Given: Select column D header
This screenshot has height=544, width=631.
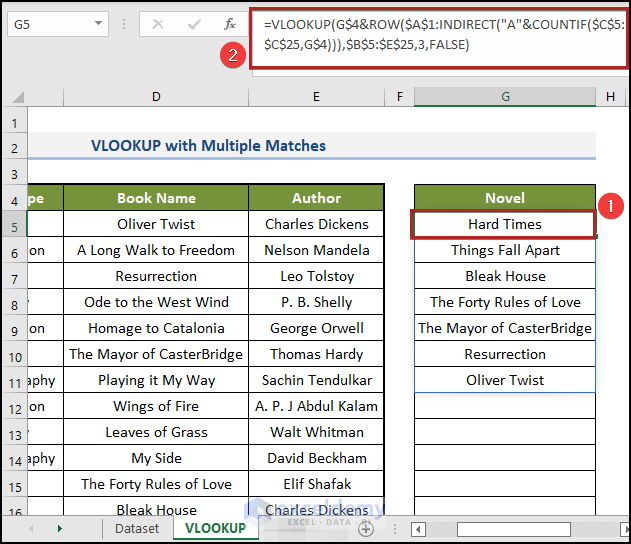Looking at the screenshot, I should pyautogui.click(x=156, y=97).
